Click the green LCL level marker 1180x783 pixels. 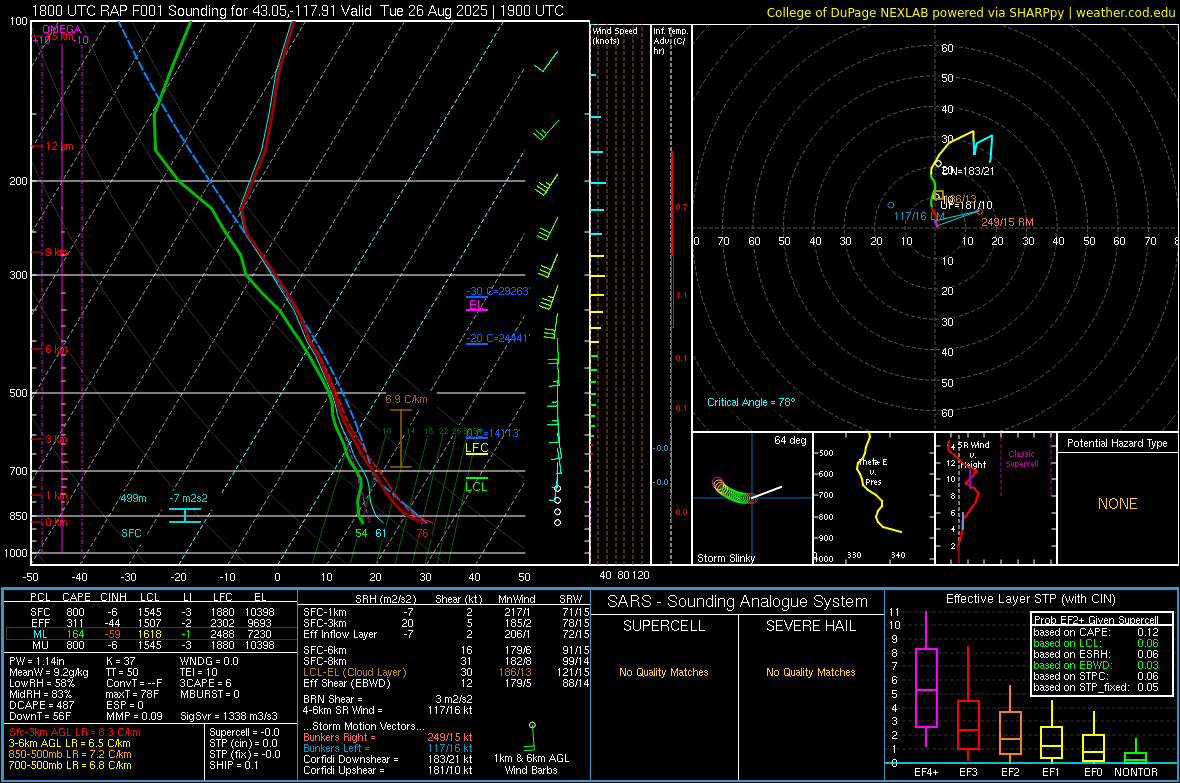tap(476, 485)
